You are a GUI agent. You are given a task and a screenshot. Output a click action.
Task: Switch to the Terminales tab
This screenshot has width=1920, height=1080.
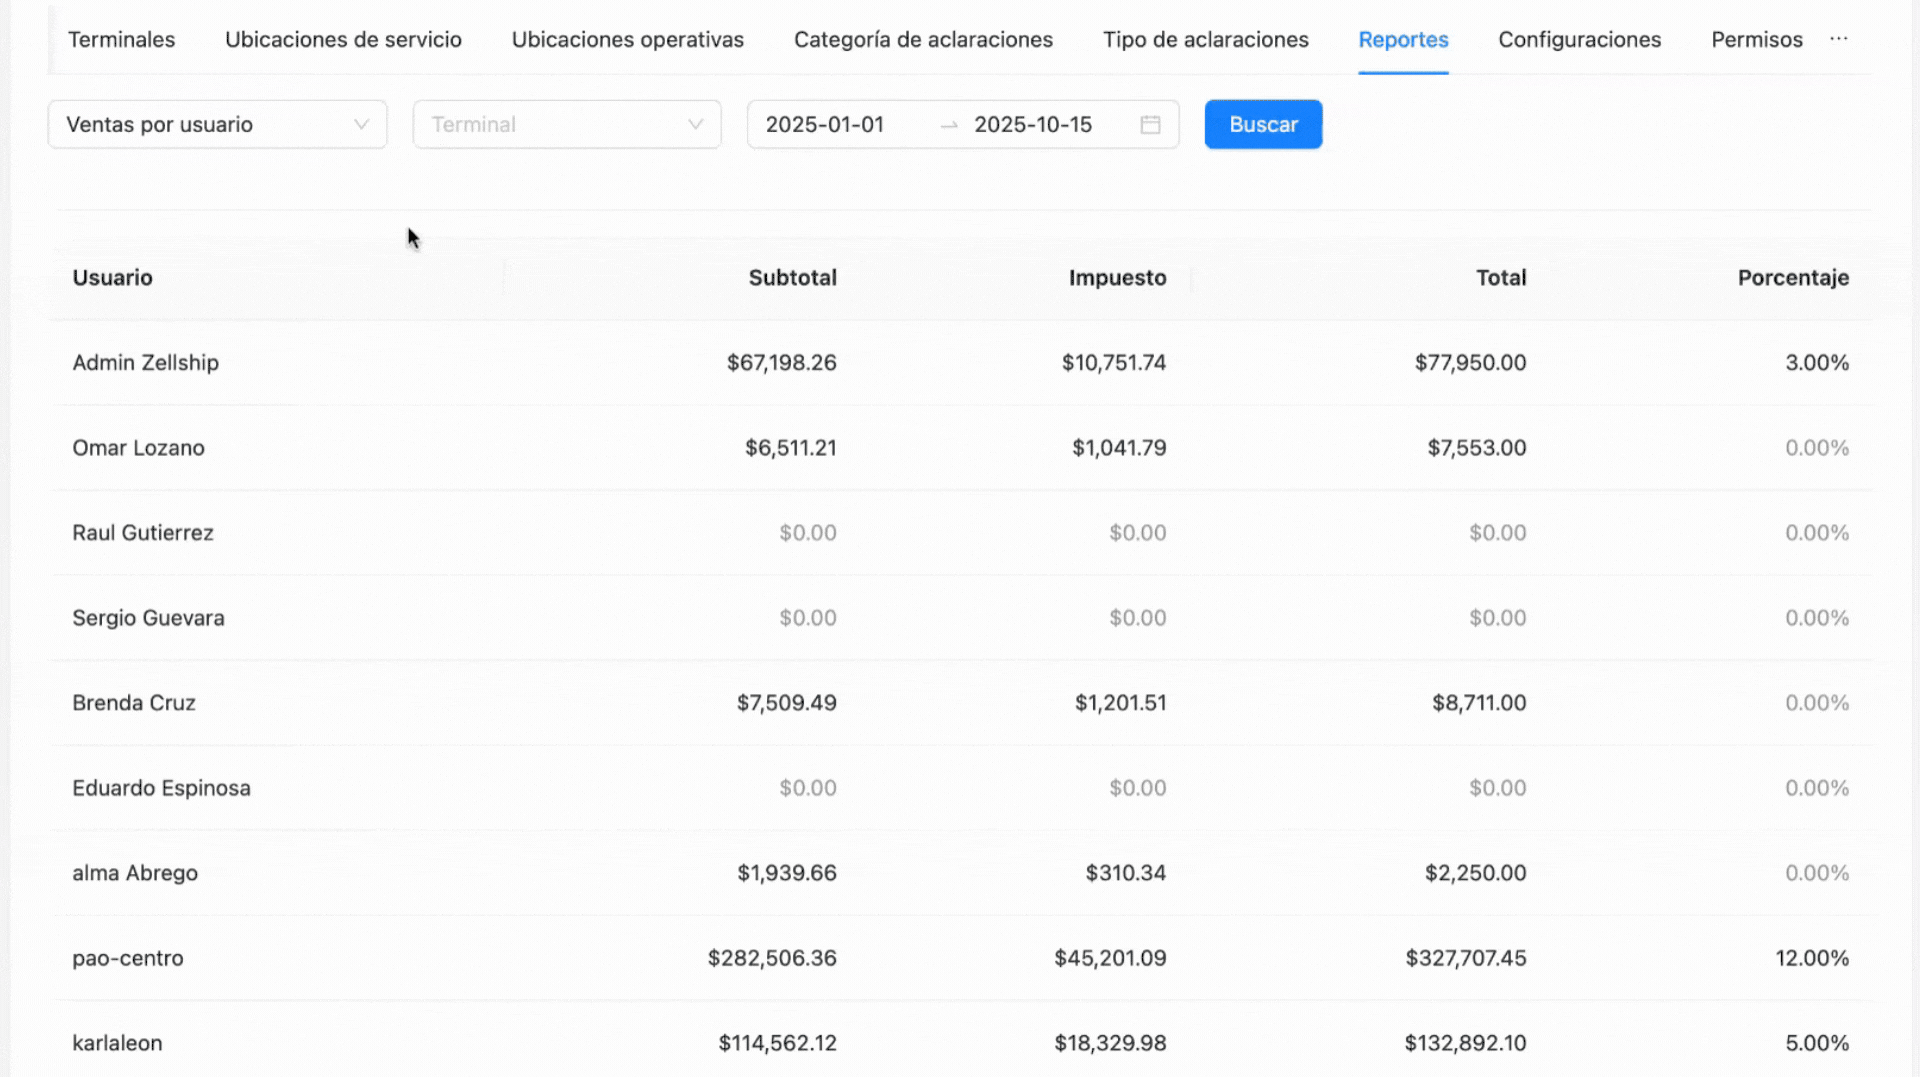point(121,40)
